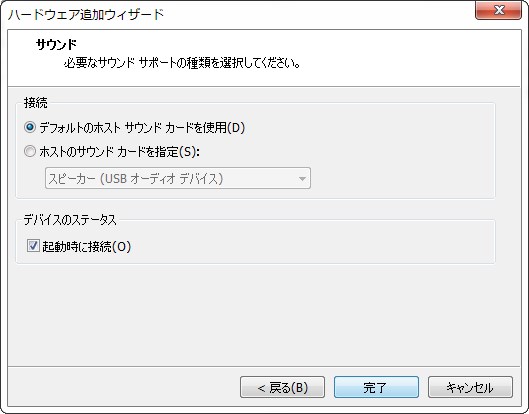
Task: Click the 起動時に接続(O) label text
Action: 86,247
